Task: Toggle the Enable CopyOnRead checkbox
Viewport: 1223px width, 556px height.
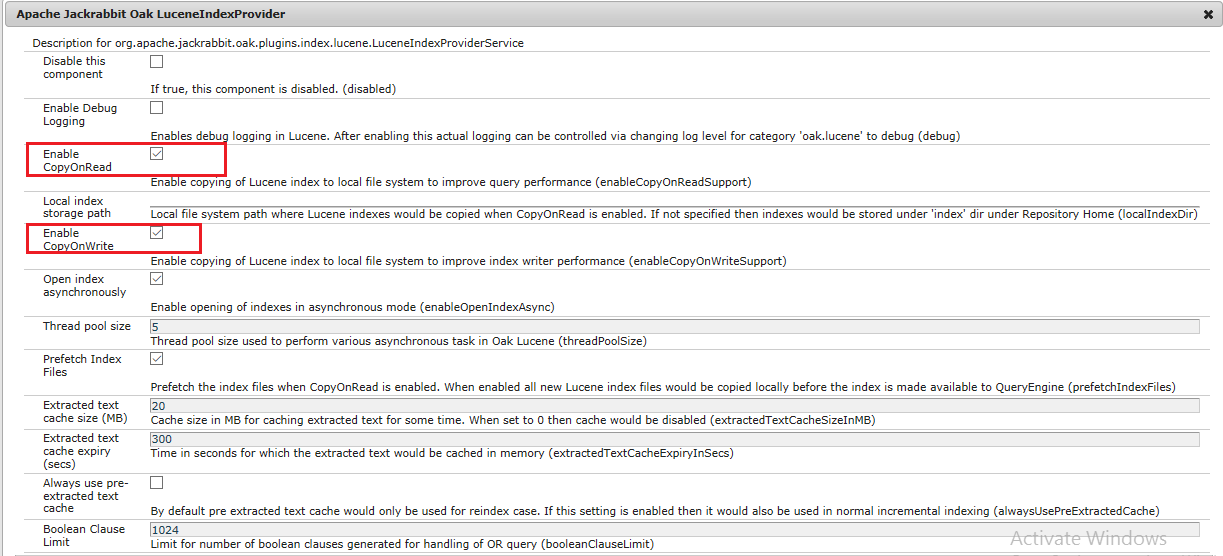Action: tap(157, 154)
